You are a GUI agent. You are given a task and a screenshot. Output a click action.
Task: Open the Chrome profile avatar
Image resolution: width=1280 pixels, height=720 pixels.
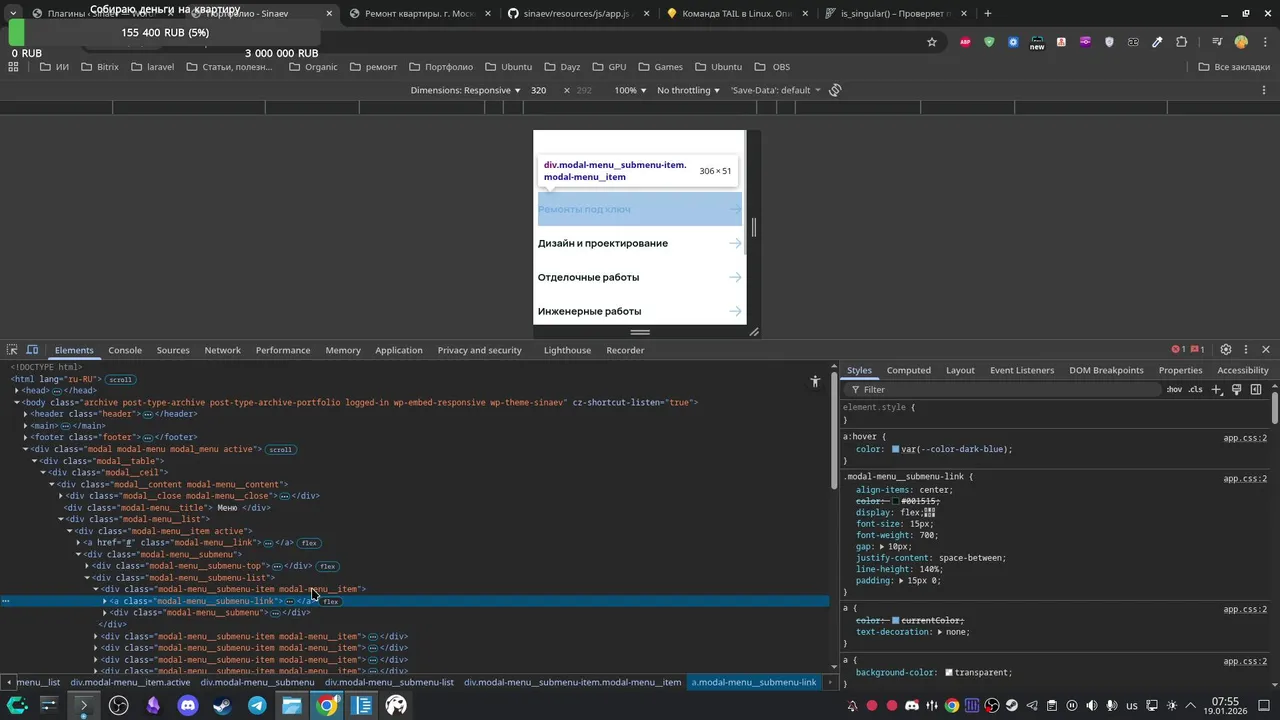1241,42
